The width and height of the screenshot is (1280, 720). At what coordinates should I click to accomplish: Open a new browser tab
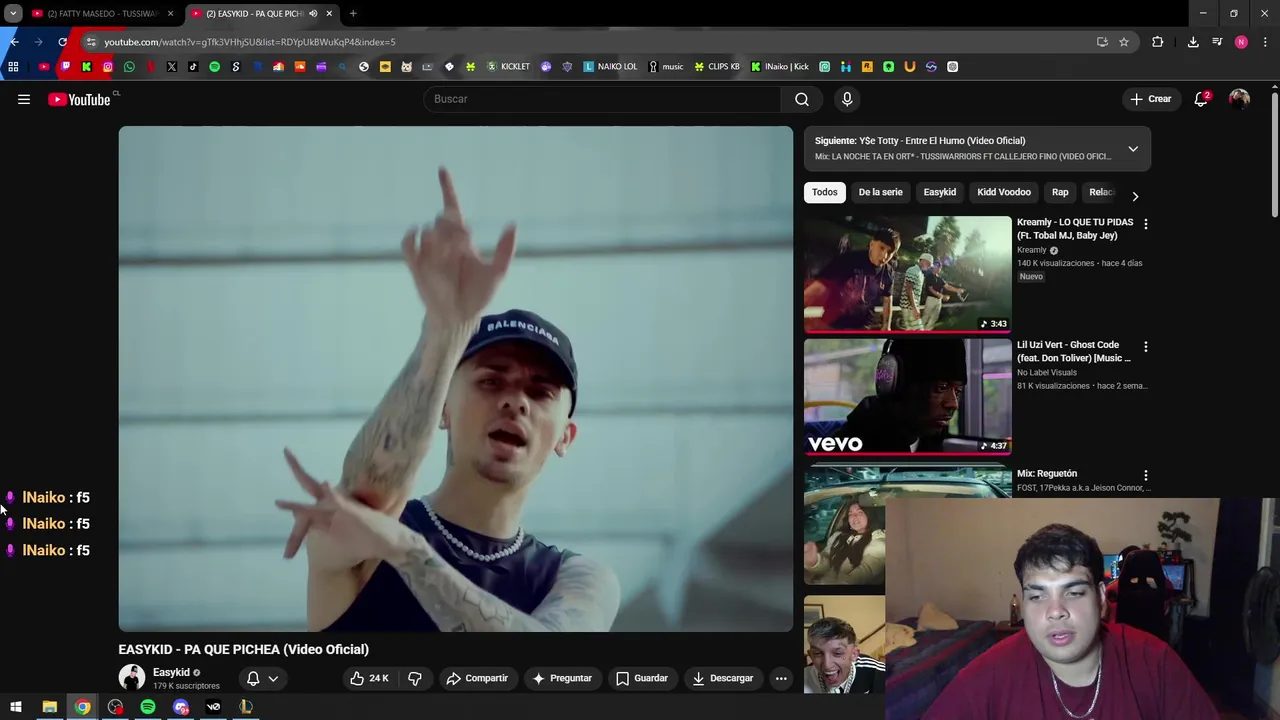pyautogui.click(x=353, y=14)
